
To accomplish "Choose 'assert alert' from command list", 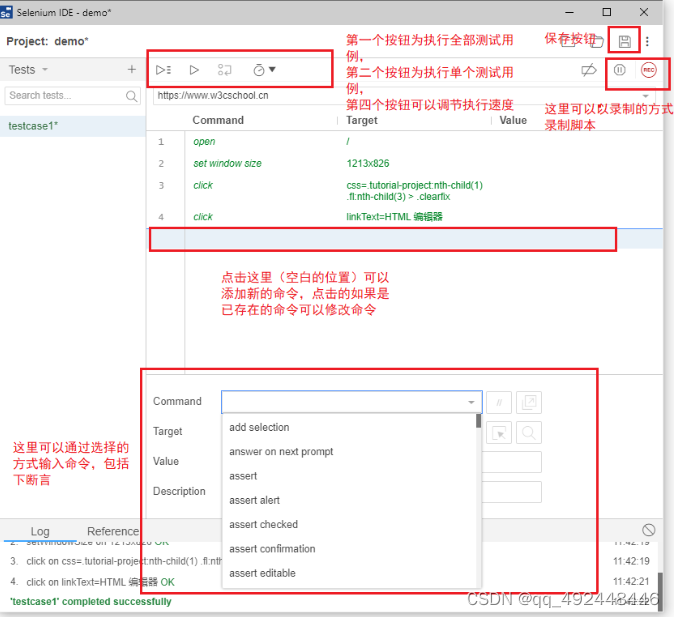I will tap(349, 500).
